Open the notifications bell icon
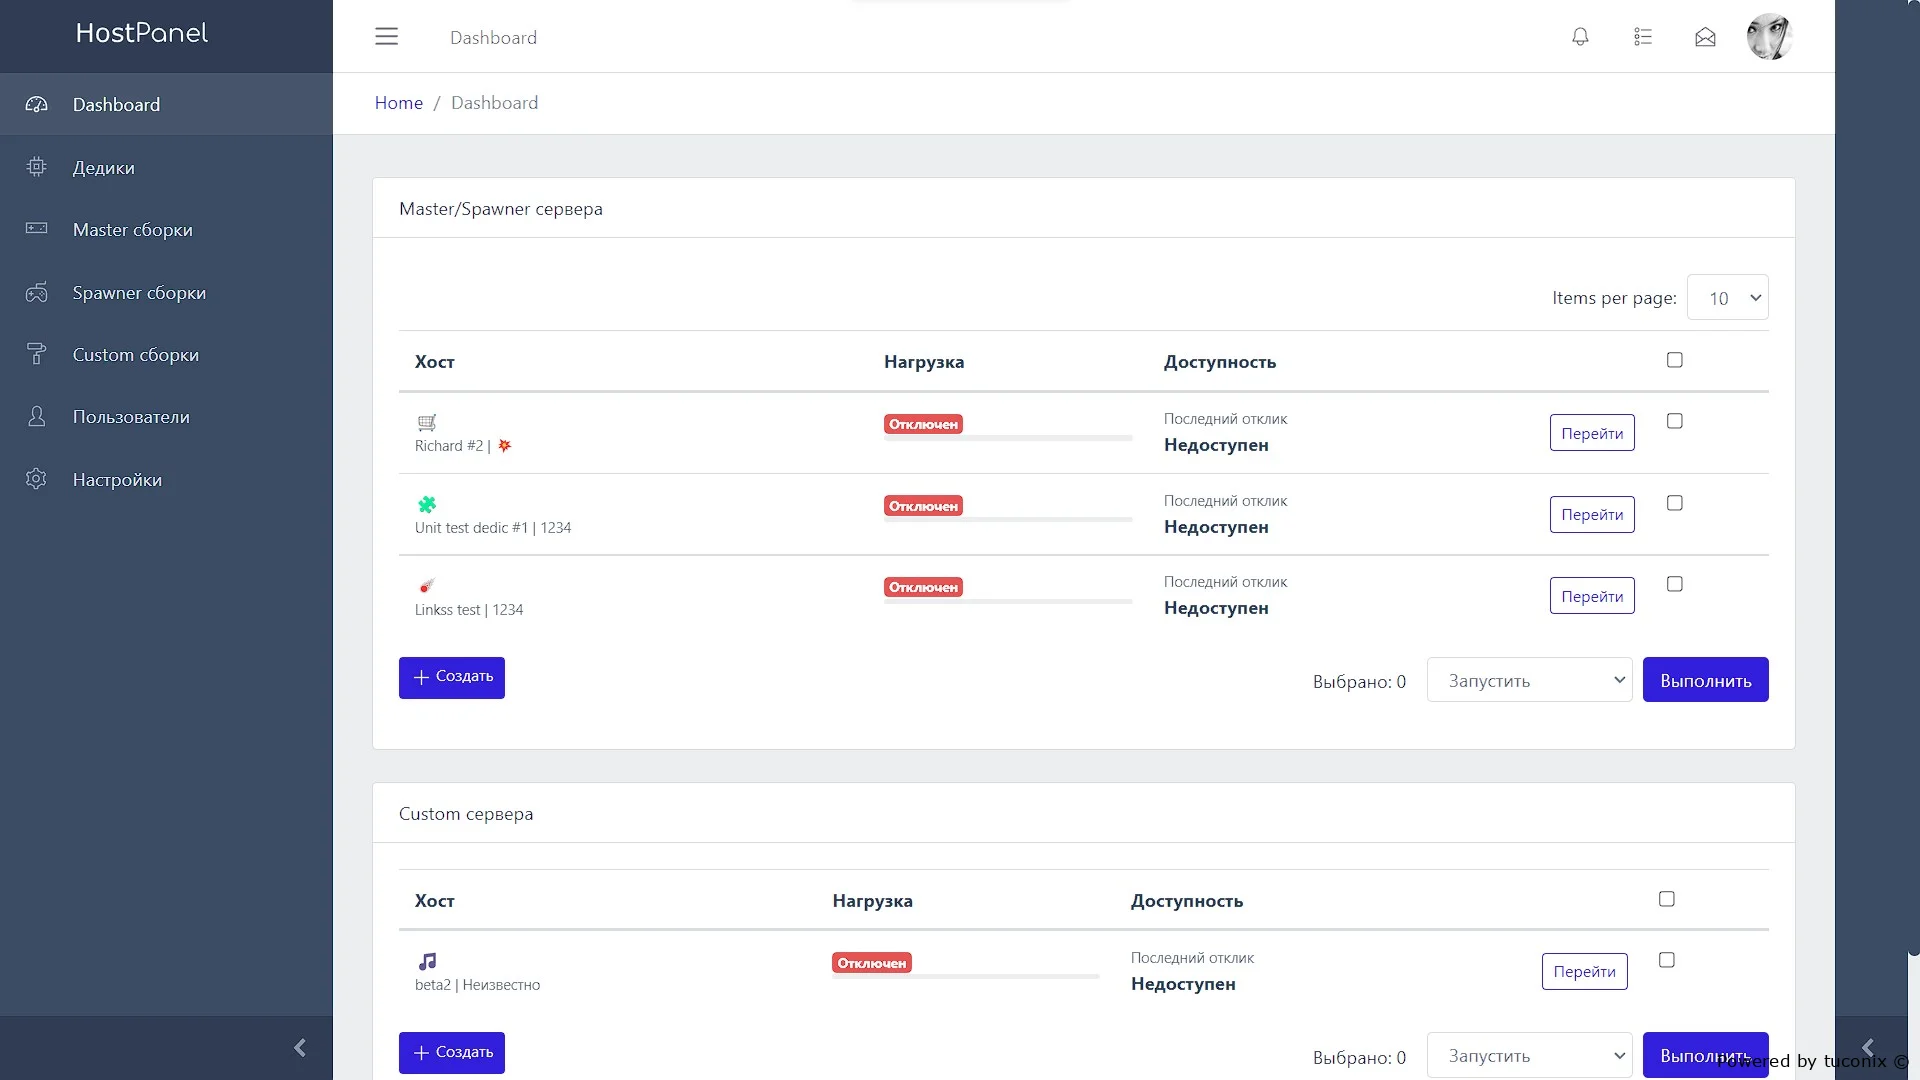The height and width of the screenshot is (1080, 1920). (1580, 37)
